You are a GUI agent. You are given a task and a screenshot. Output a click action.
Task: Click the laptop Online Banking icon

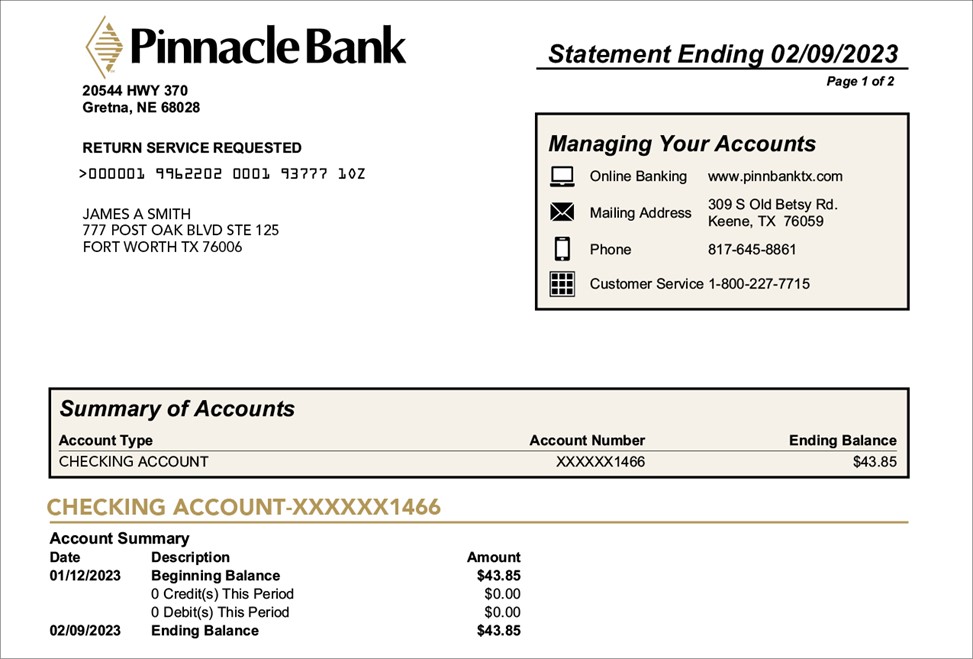pyautogui.click(x=562, y=177)
